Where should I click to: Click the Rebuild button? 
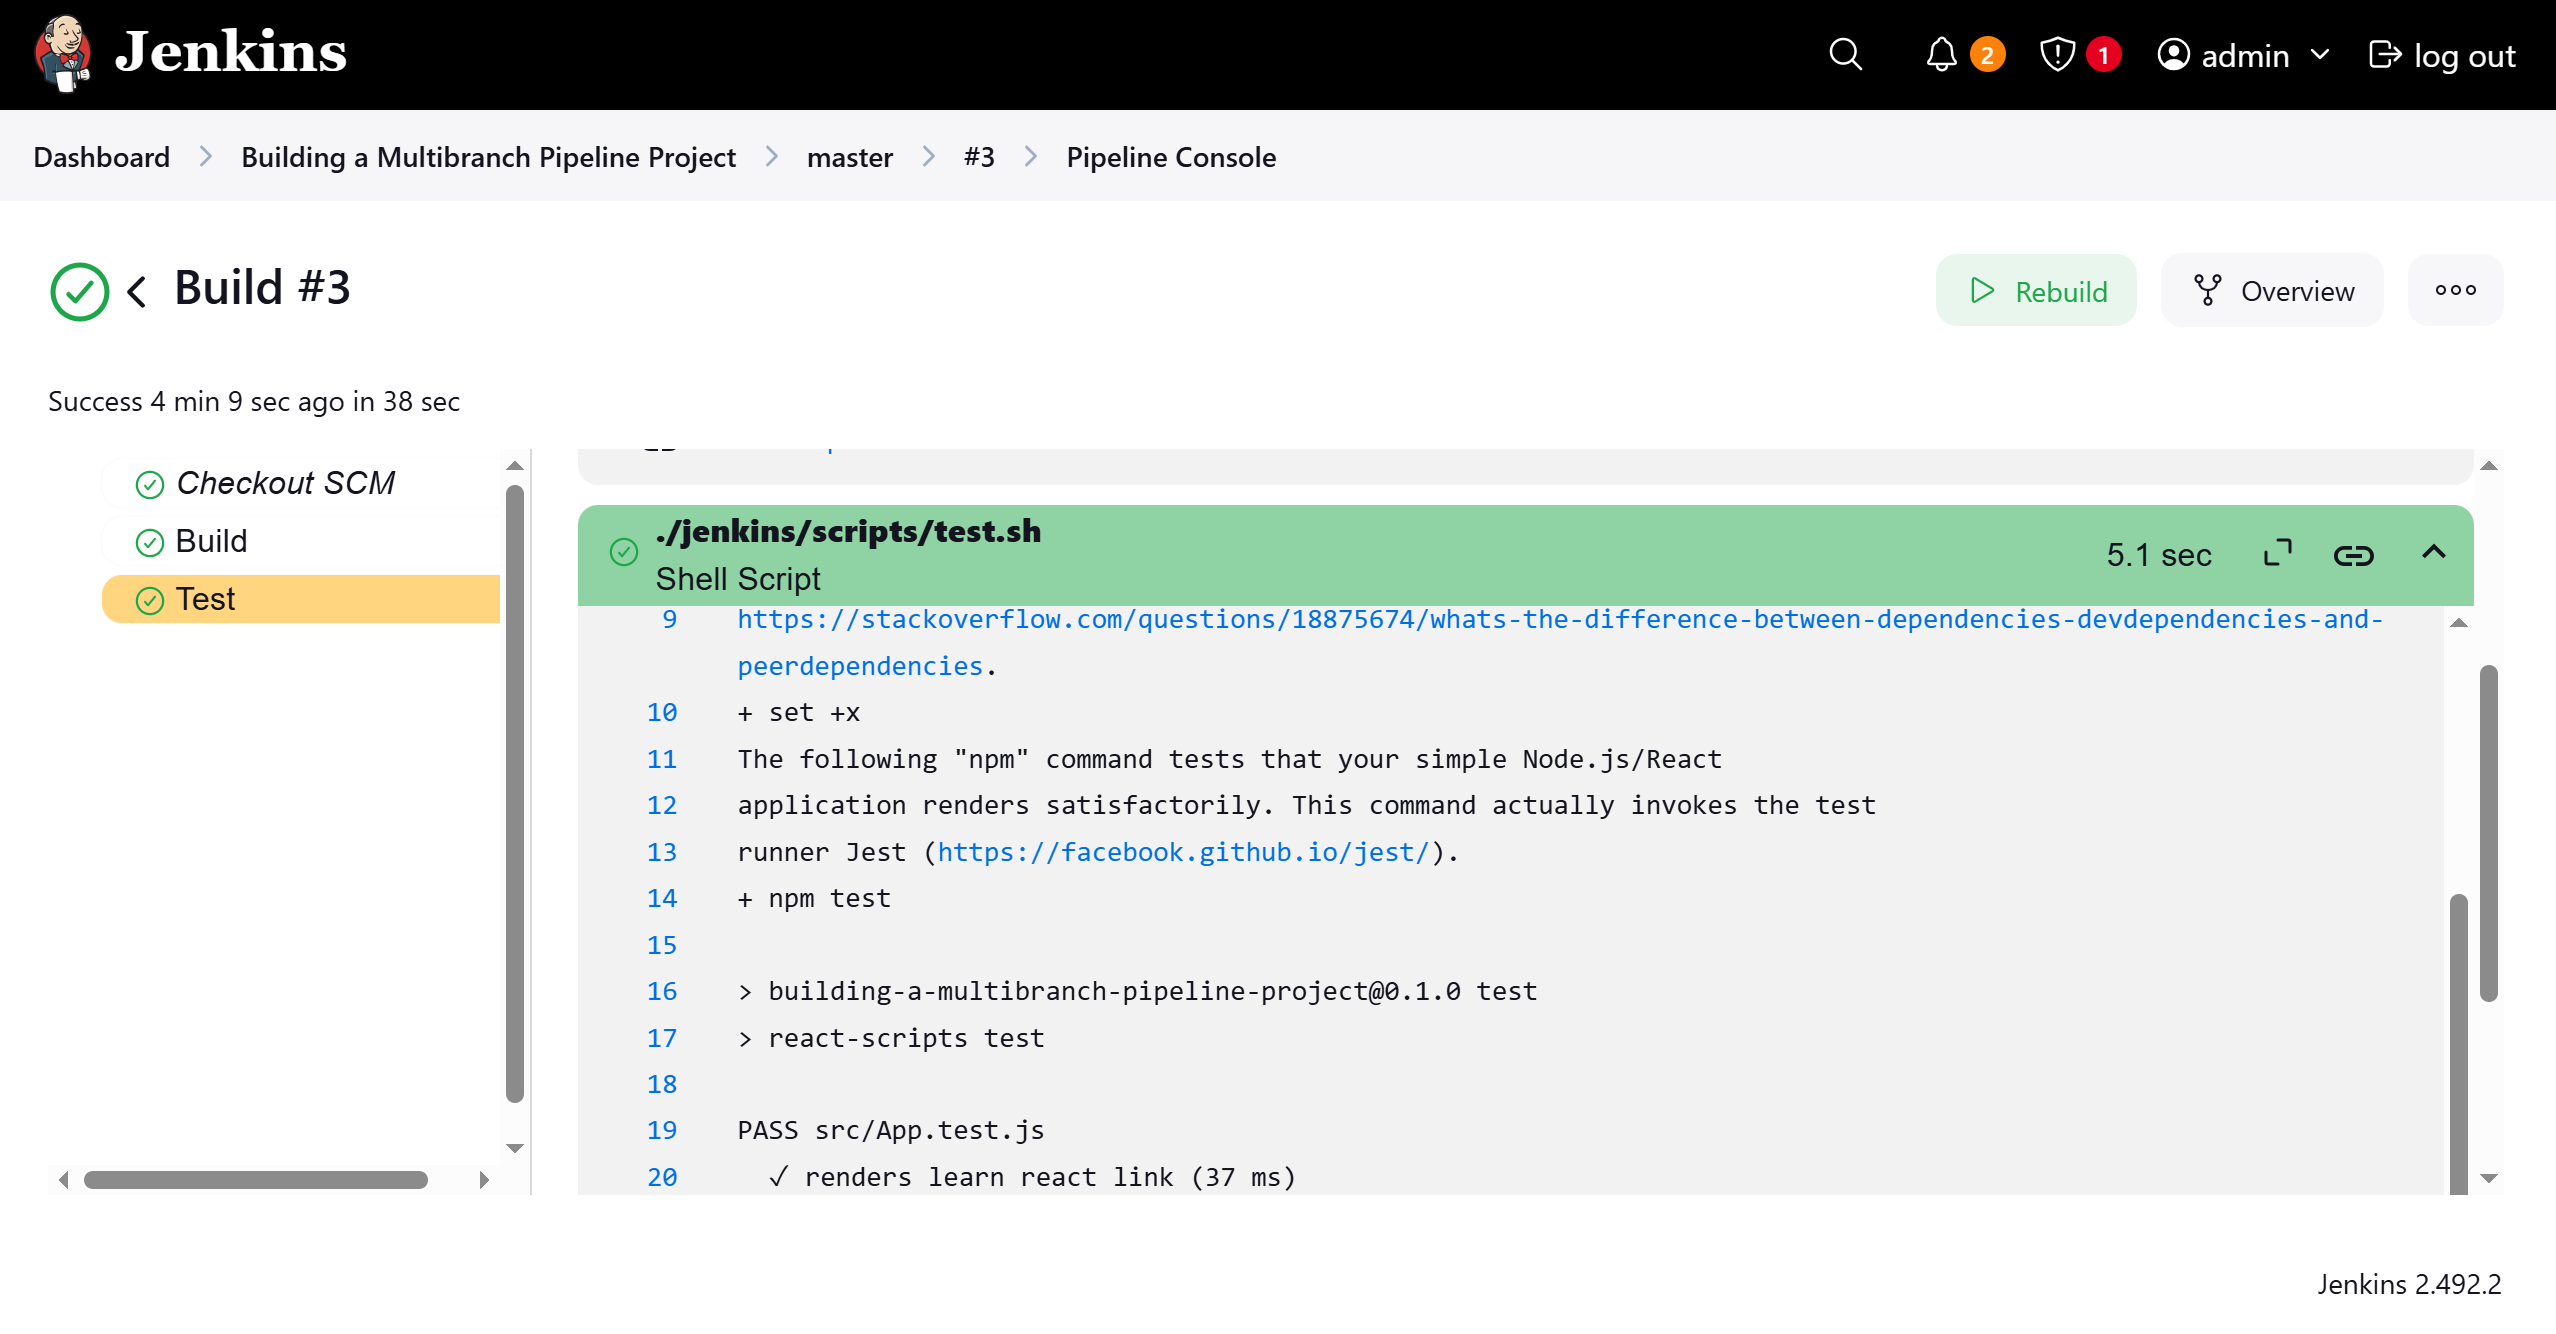point(2036,290)
